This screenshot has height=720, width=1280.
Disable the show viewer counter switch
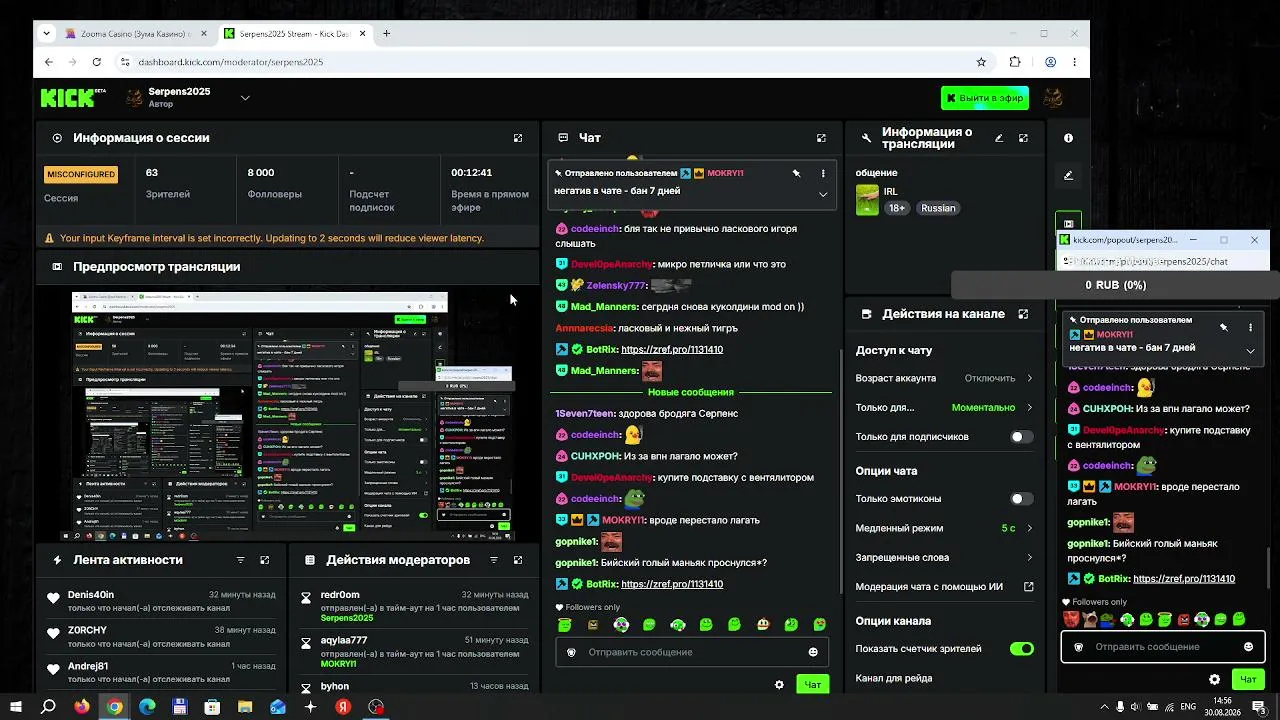[1021, 649]
